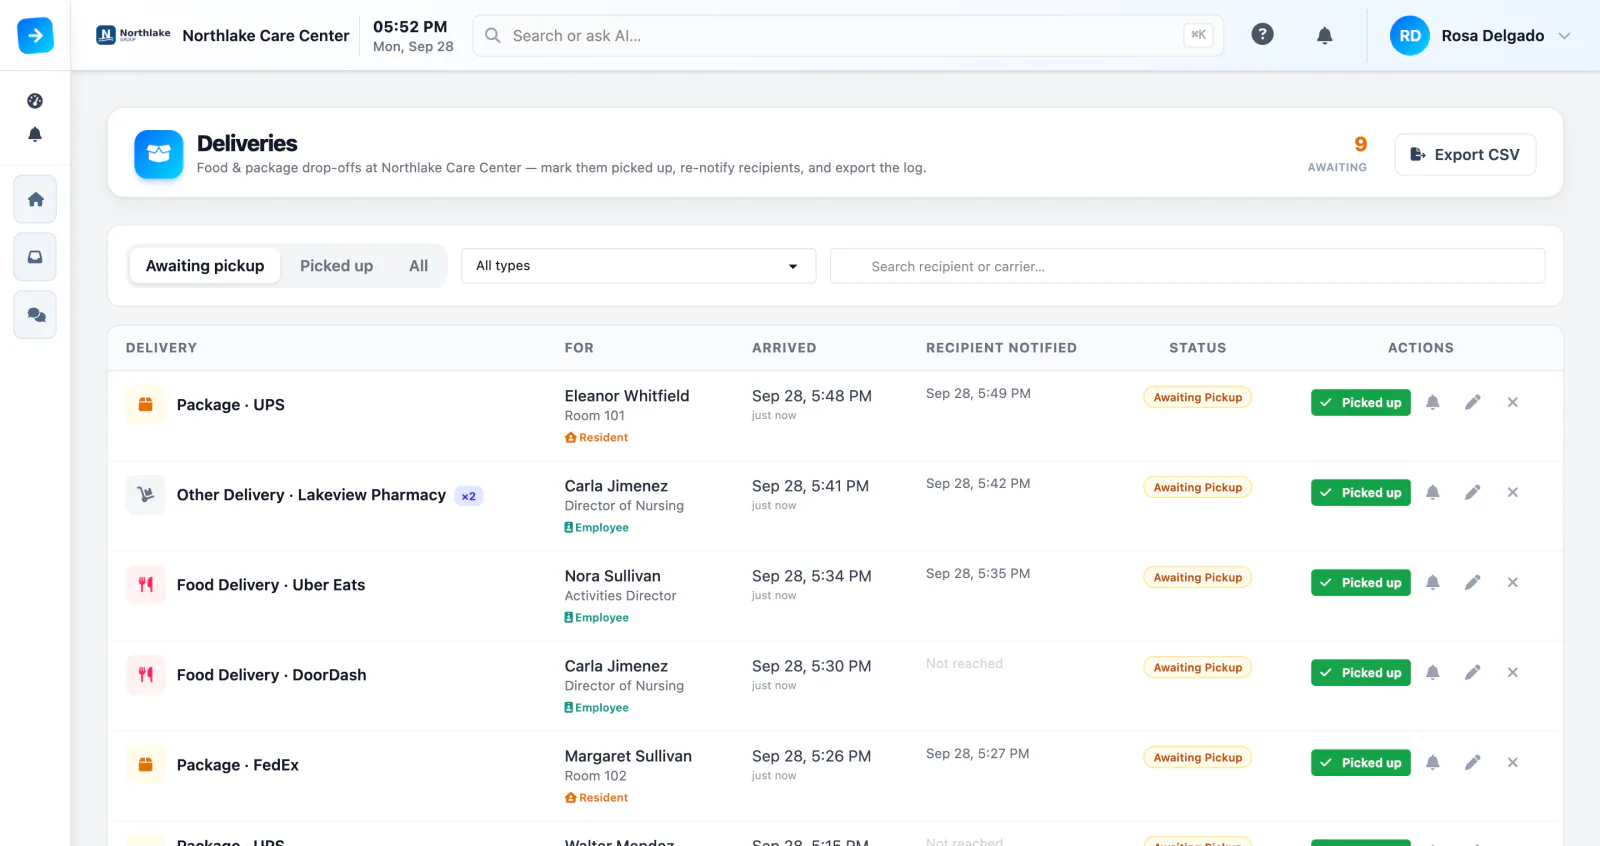Edit the Uber Eats food delivery
The height and width of the screenshot is (846, 1600).
coord(1473,582)
